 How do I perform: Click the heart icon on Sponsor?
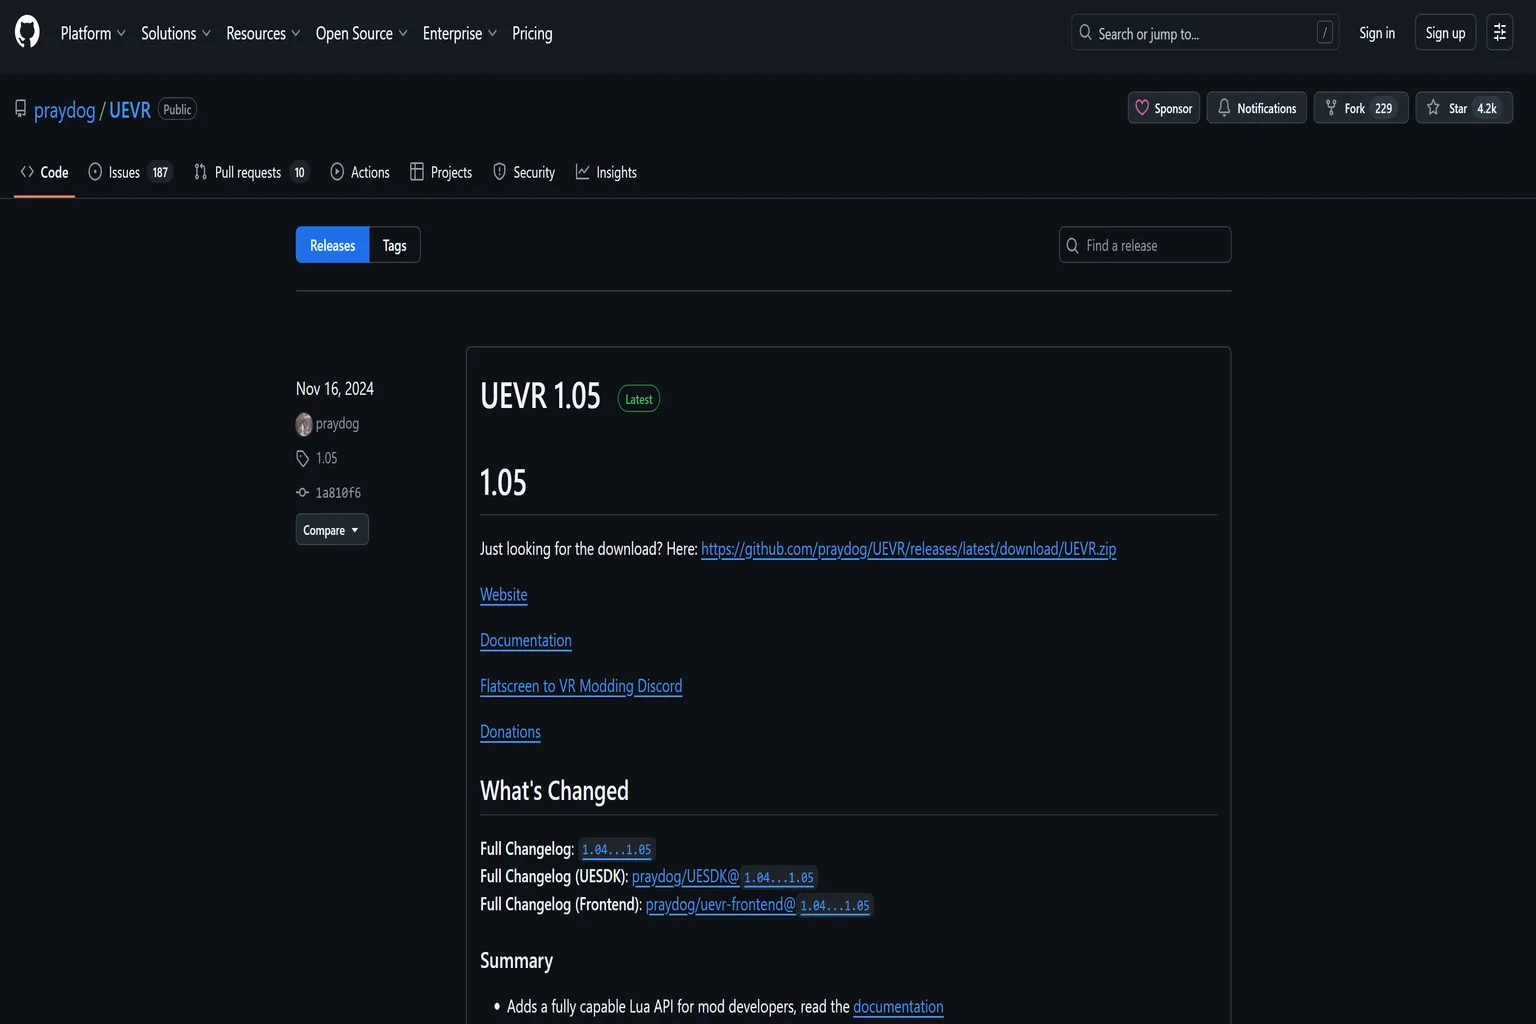[1142, 108]
